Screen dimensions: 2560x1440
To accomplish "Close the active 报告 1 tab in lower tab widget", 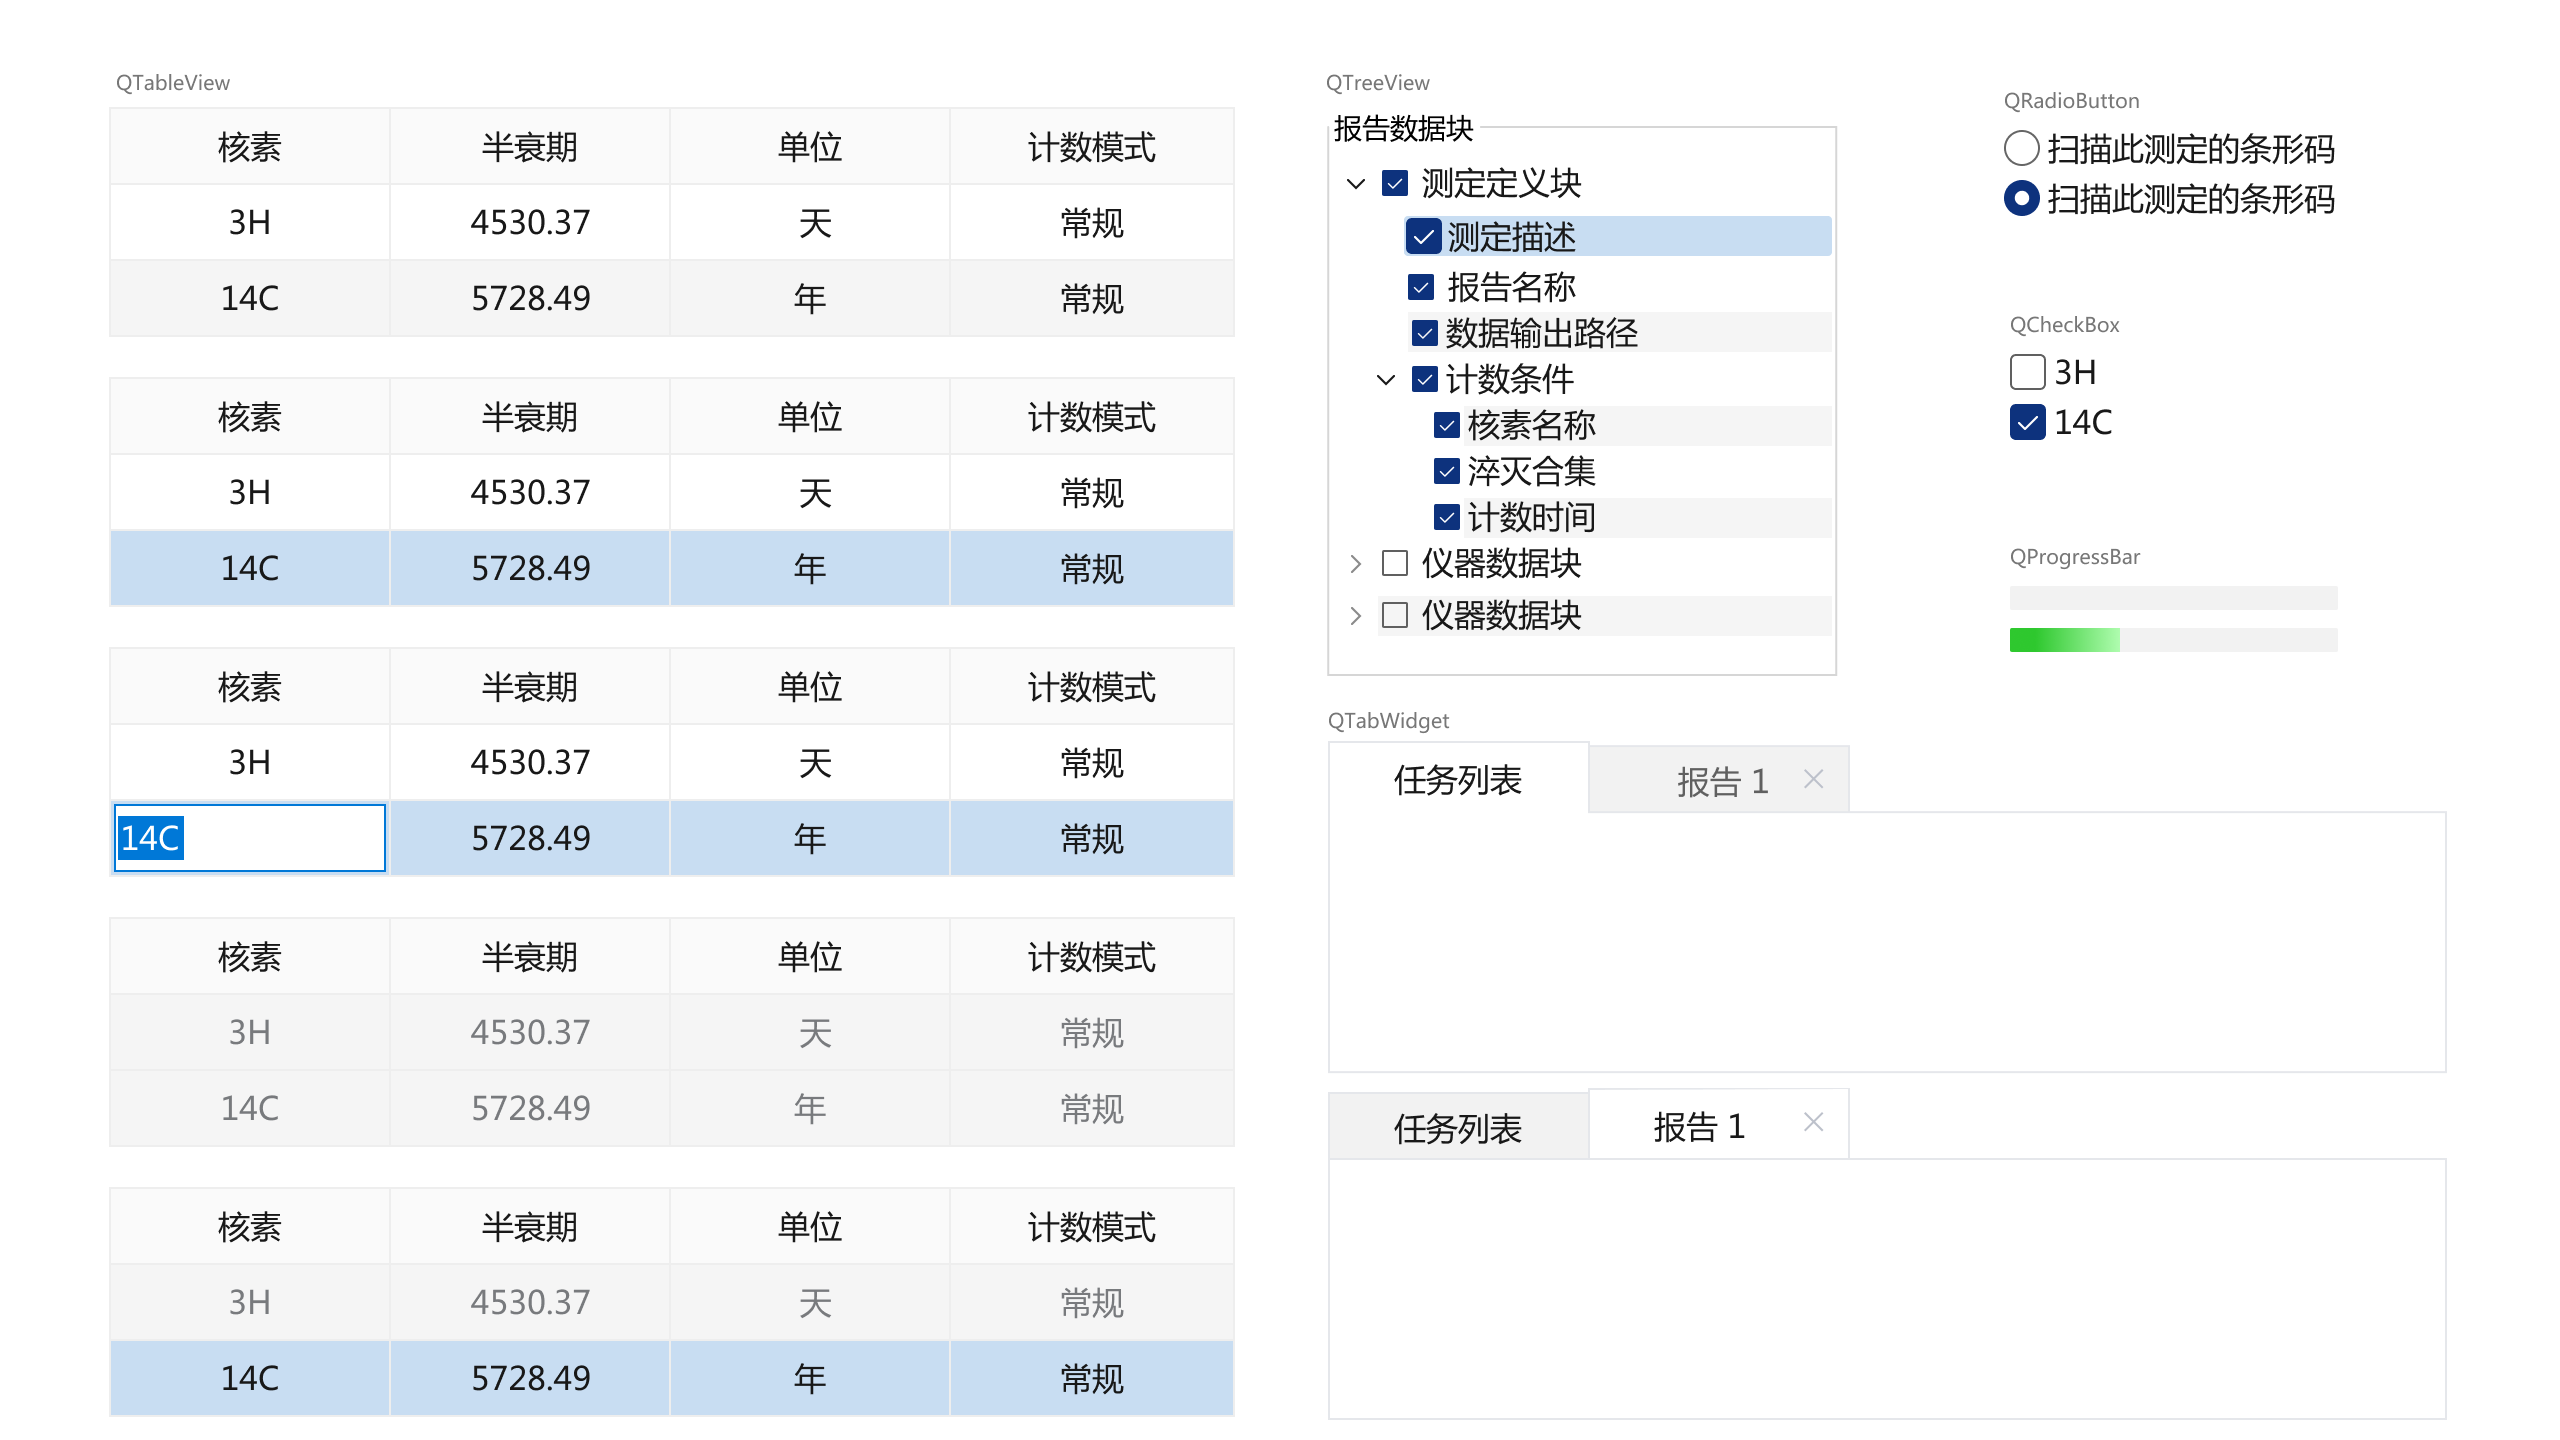I will pos(1813,1123).
